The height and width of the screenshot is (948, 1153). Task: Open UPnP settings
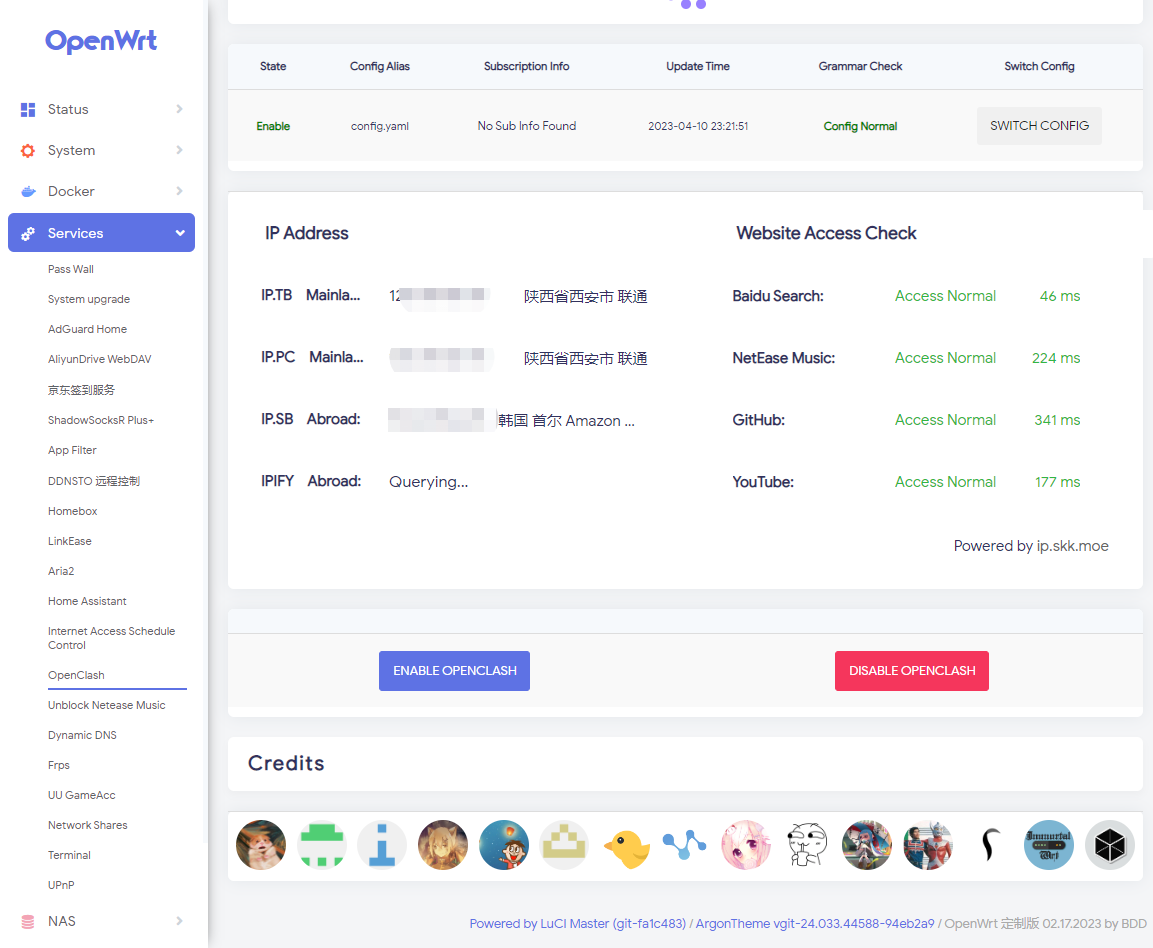point(61,885)
